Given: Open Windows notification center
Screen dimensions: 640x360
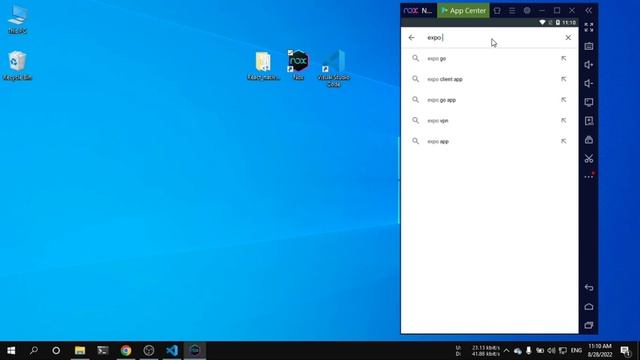Looking at the screenshot, I should [x=625, y=350].
